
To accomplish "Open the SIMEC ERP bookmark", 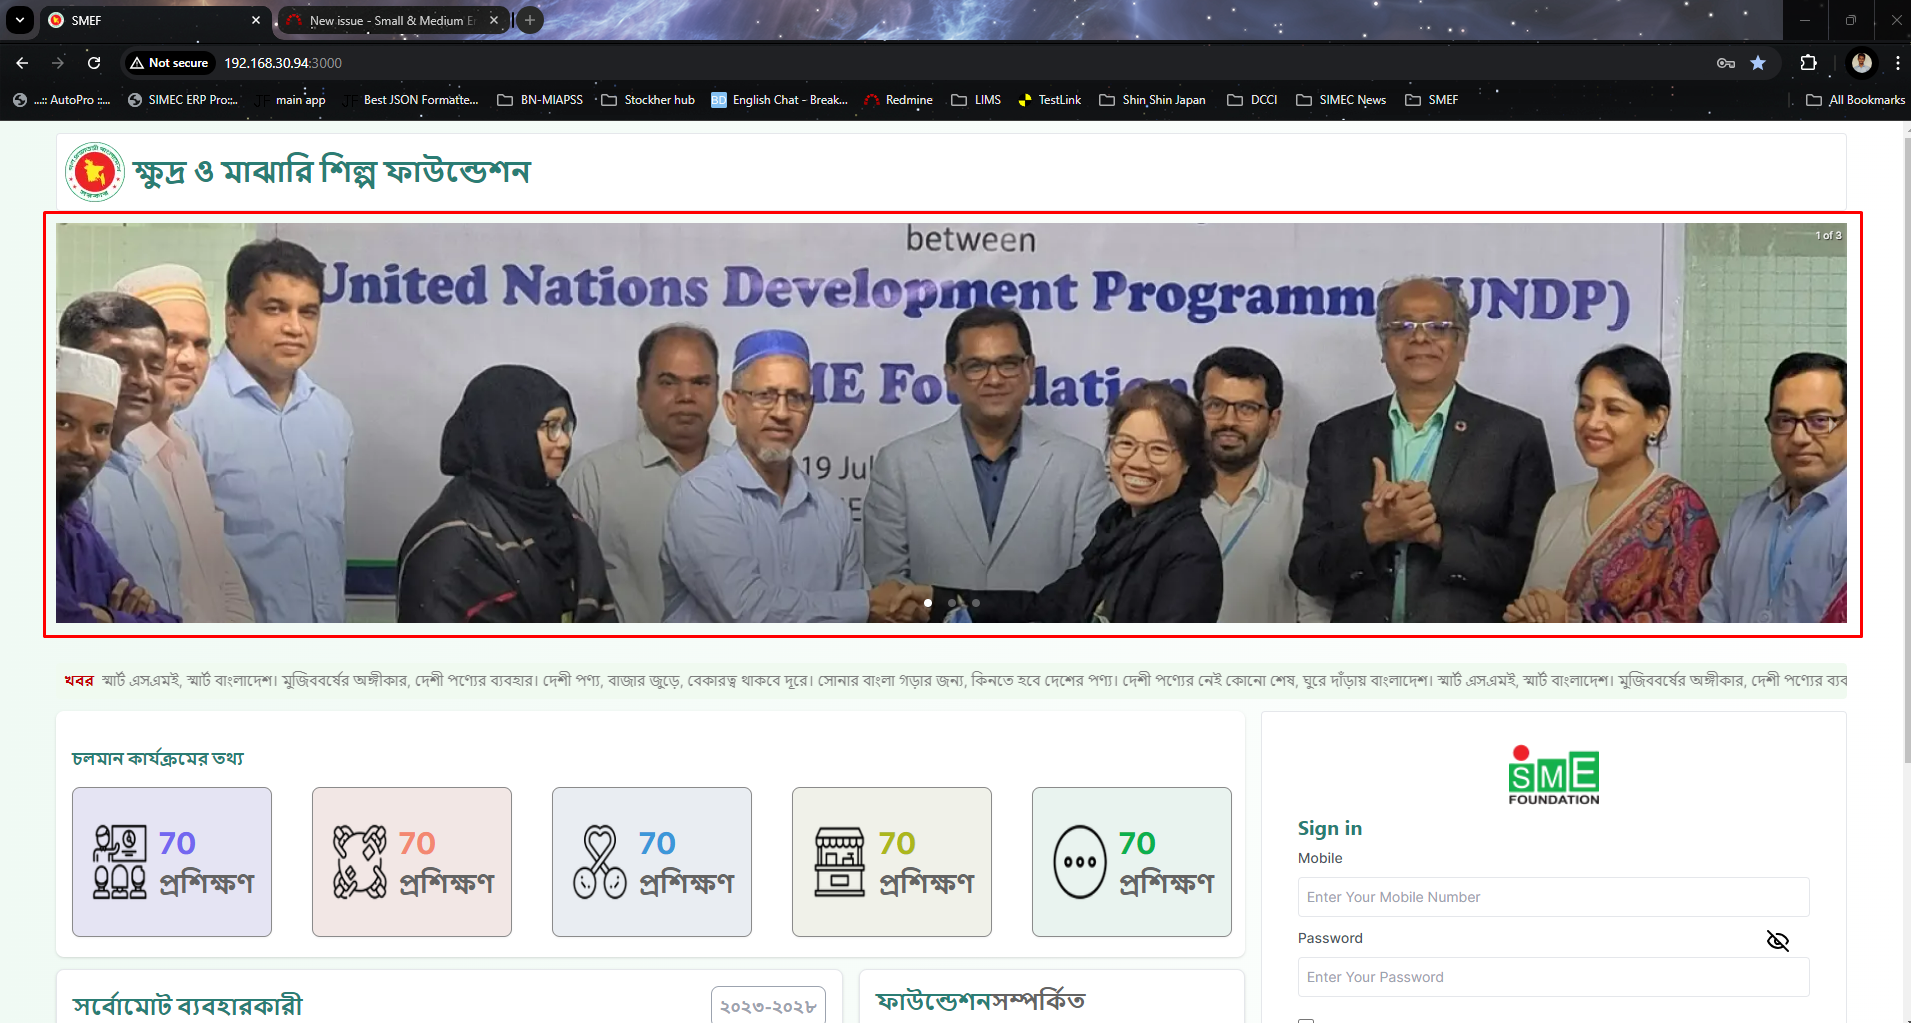I will tap(183, 100).
